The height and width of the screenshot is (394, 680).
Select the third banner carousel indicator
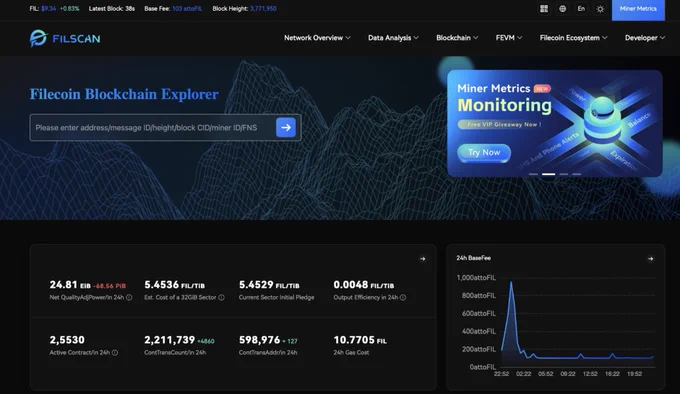pyautogui.click(x=564, y=174)
